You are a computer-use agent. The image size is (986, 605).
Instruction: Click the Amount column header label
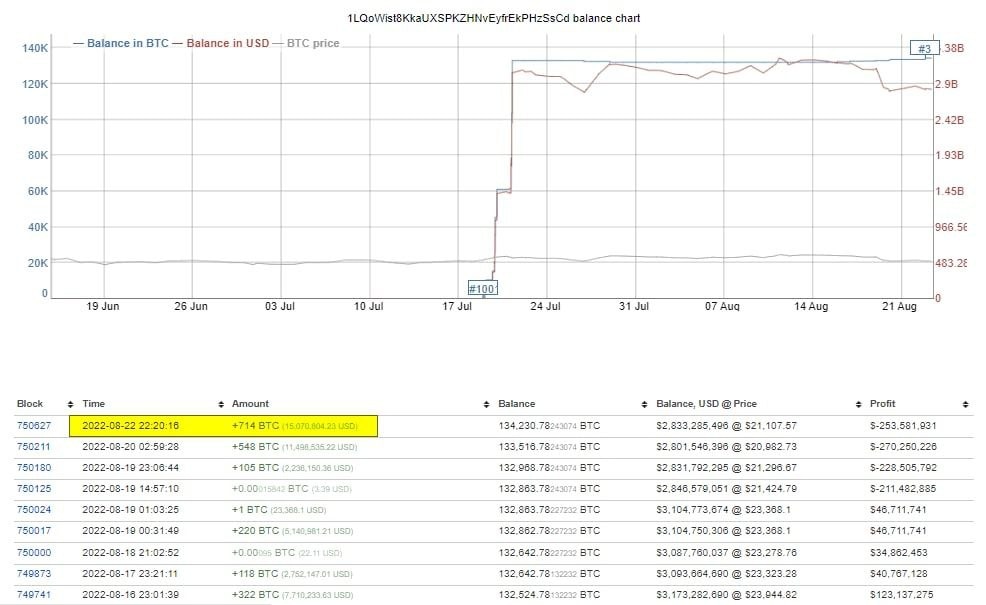tap(250, 404)
